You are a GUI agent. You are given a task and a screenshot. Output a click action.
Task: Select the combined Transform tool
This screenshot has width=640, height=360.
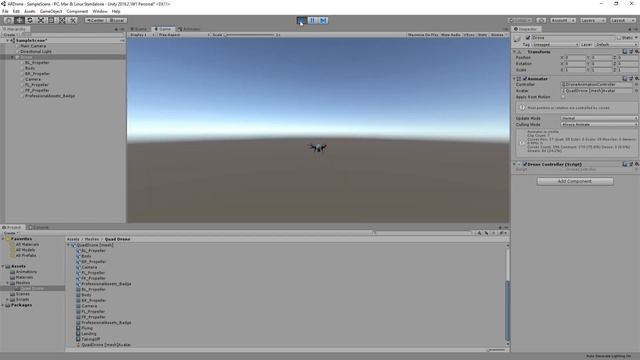click(62, 20)
